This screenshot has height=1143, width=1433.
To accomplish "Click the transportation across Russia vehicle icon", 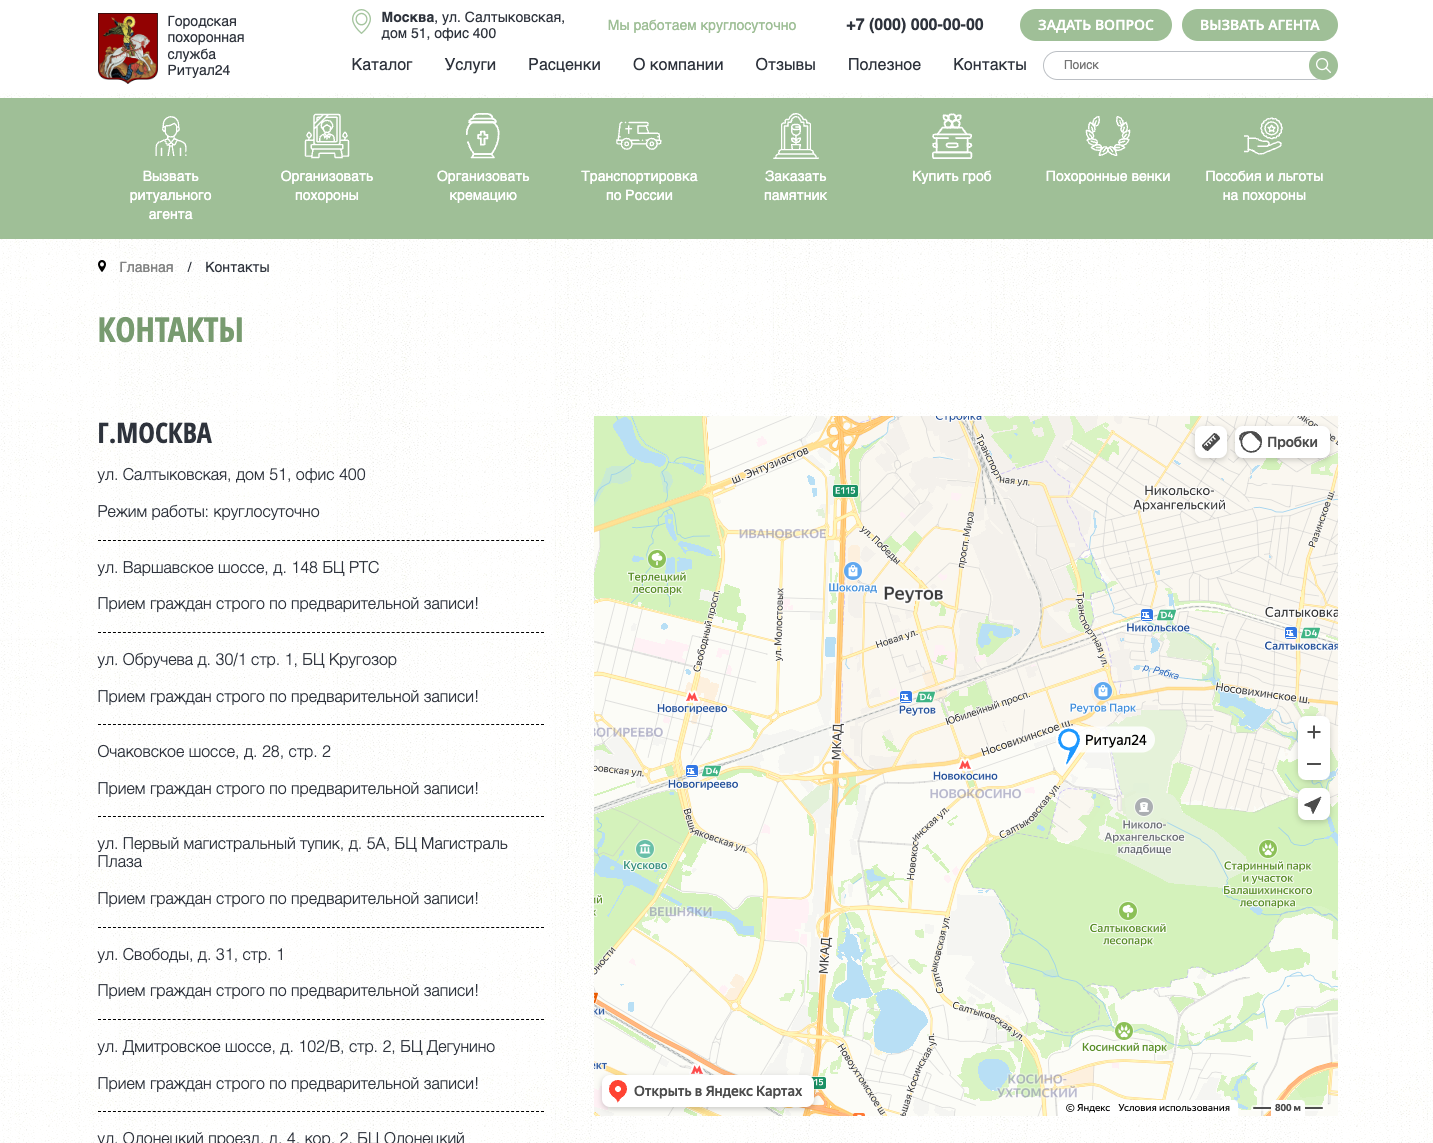I will [639, 136].
